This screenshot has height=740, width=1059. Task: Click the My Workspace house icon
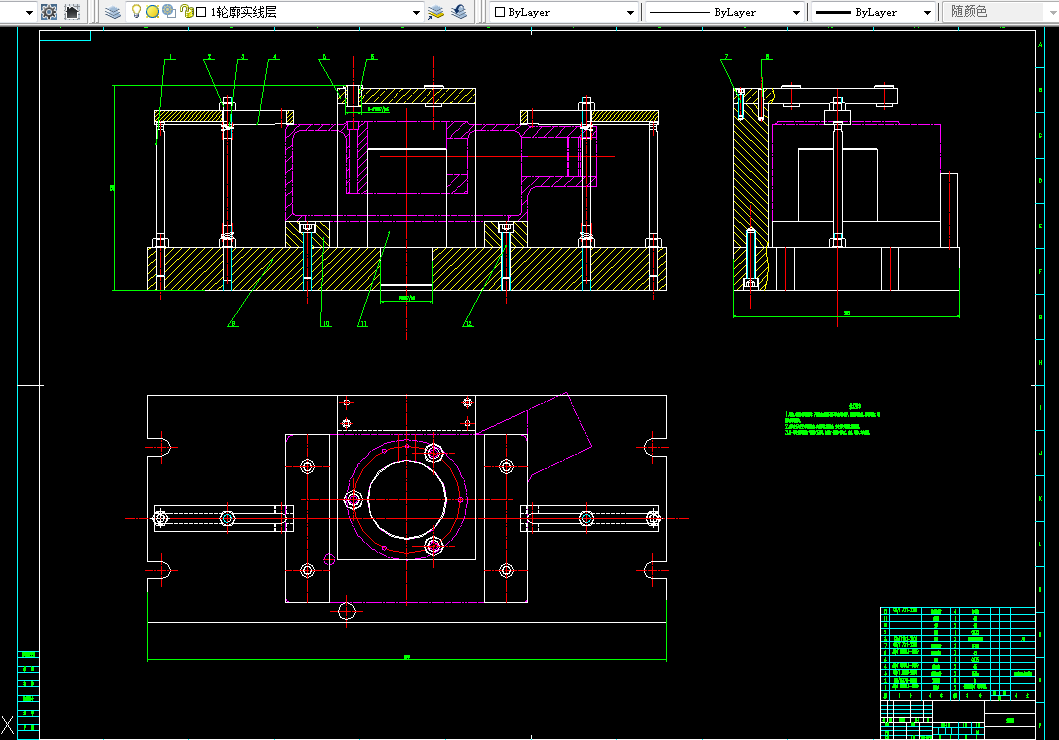point(72,11)
